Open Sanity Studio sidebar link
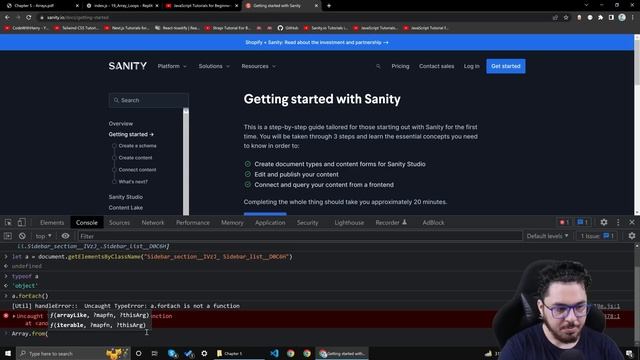Viewport: 640px width, 360px height. click(x=126, y=197)
